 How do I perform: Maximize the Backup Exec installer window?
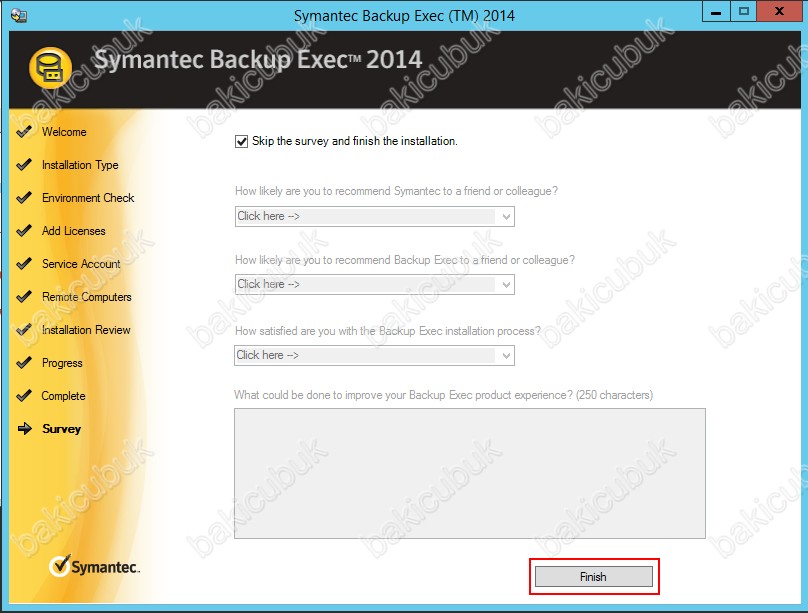click(744, 12)
